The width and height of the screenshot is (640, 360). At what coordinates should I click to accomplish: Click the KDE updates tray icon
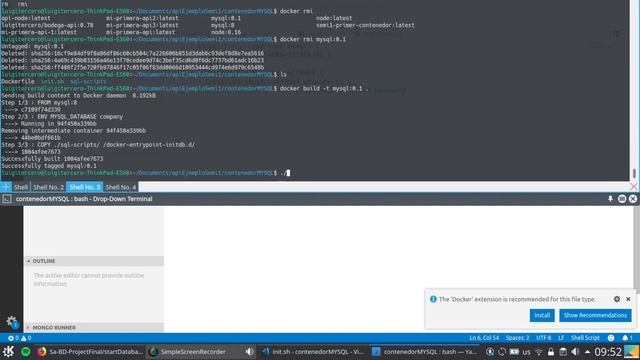tap(502, 352)
